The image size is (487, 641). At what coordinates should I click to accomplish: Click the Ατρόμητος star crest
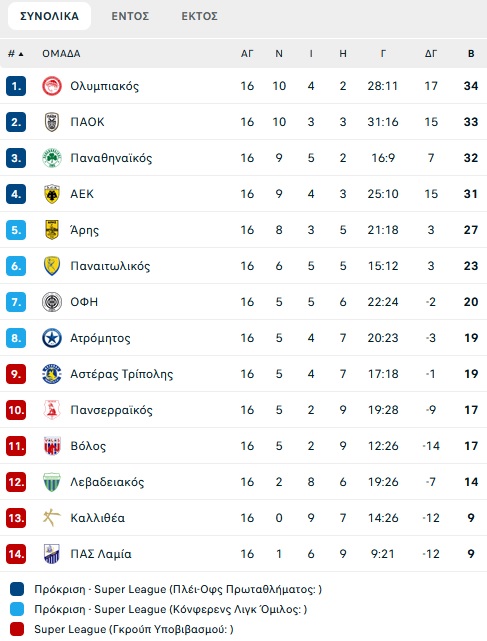pos(52,338)
